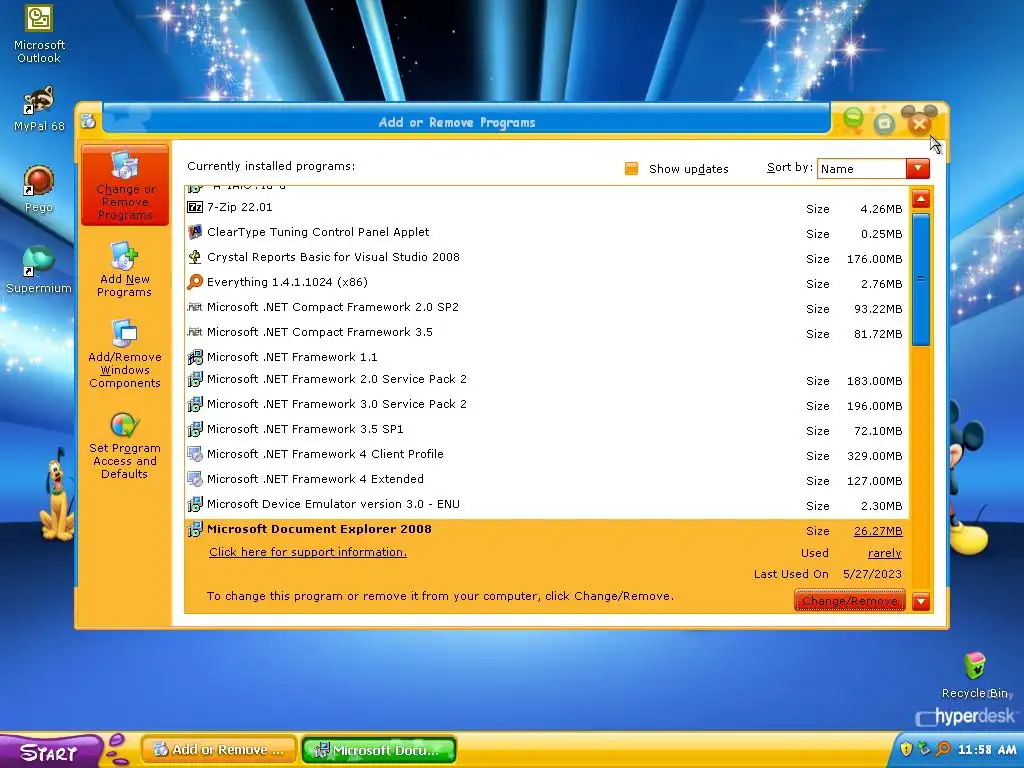
Task: Select Microsoft .NET Compact Framework 3.5
Action: [547, 332]
